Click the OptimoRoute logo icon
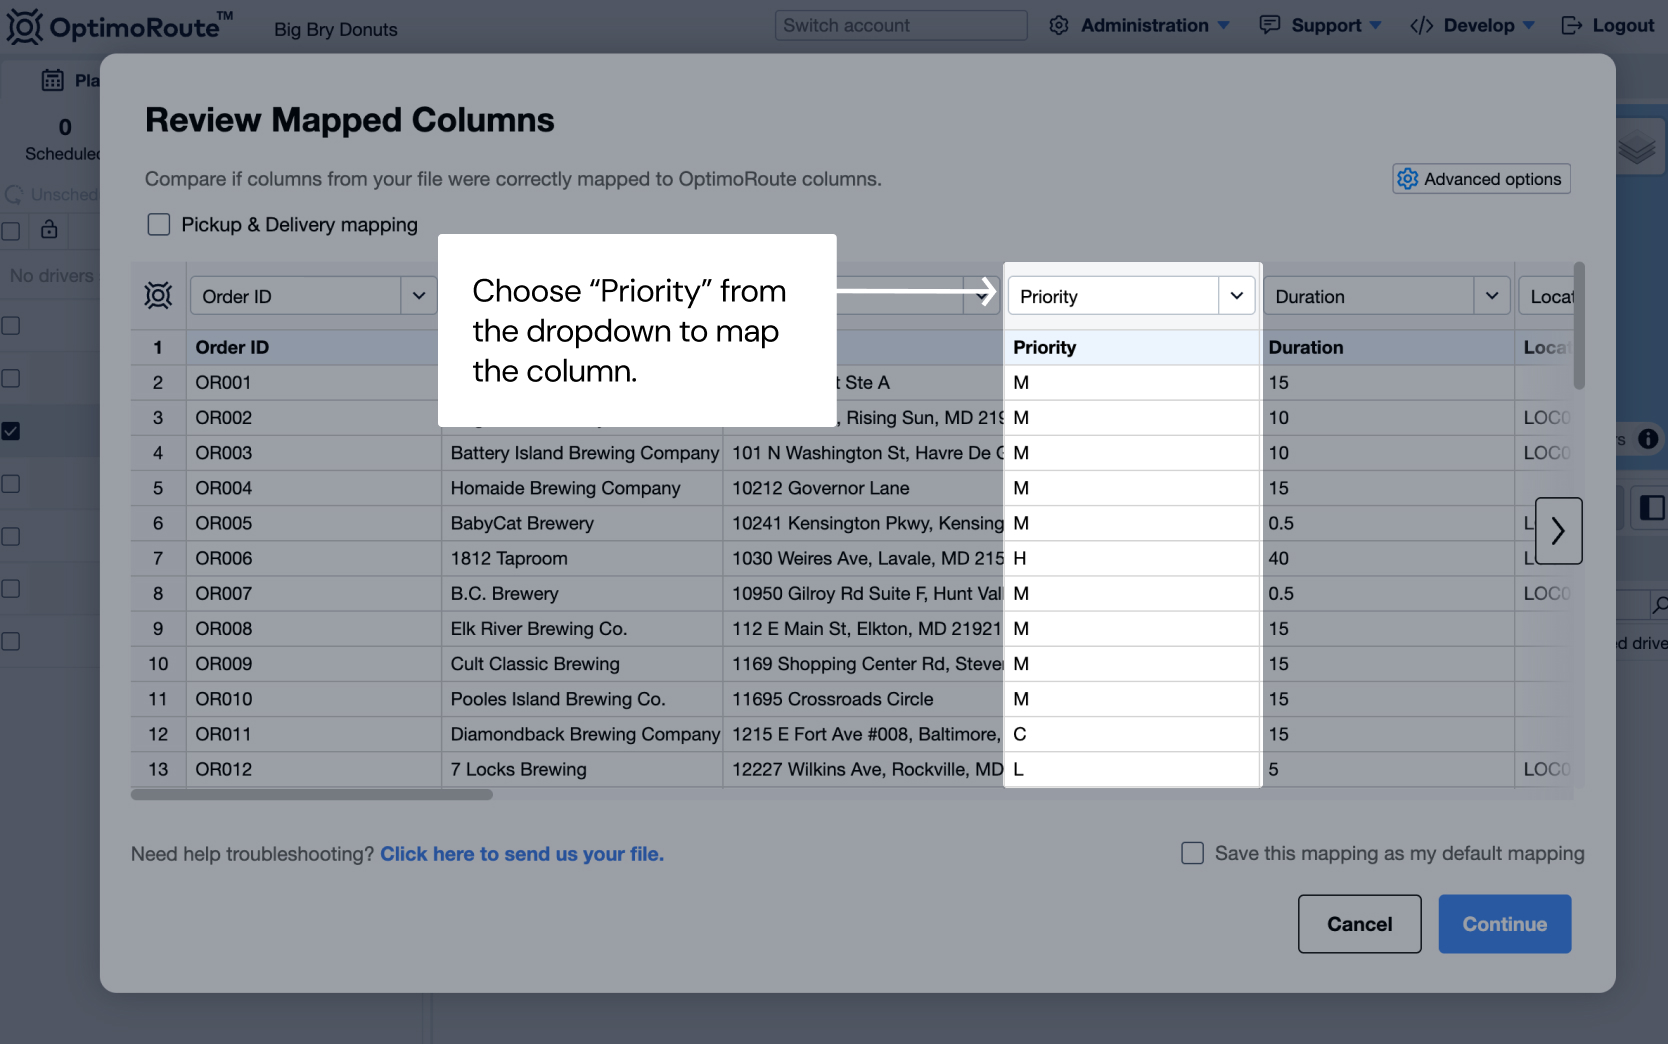 (24, 26)
